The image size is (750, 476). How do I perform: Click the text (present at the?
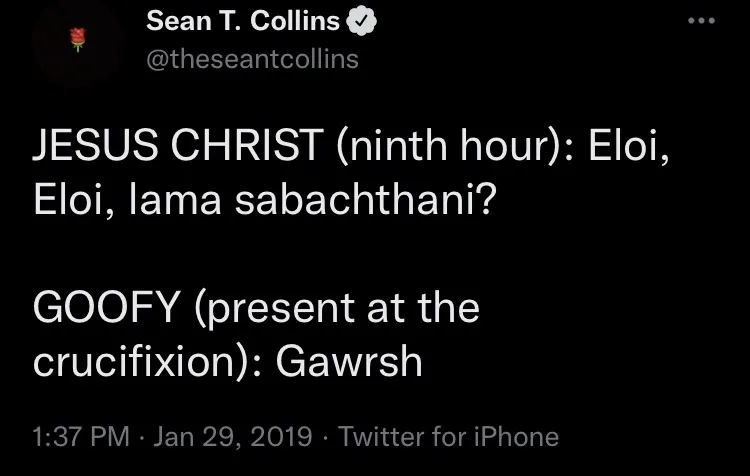coord(338,309)
